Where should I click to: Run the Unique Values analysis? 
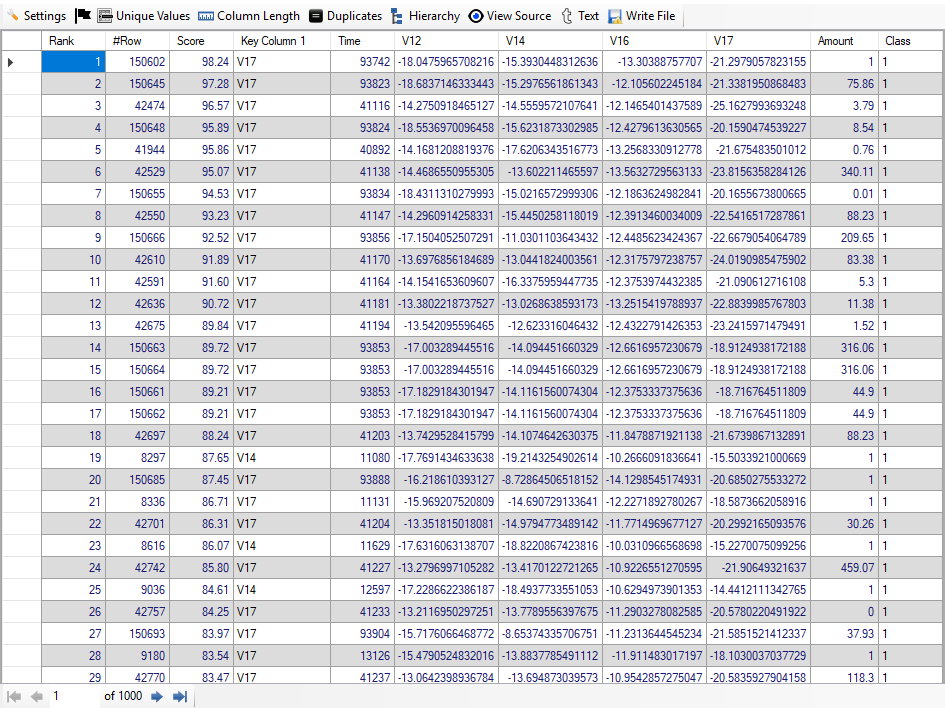click(144, 16)
